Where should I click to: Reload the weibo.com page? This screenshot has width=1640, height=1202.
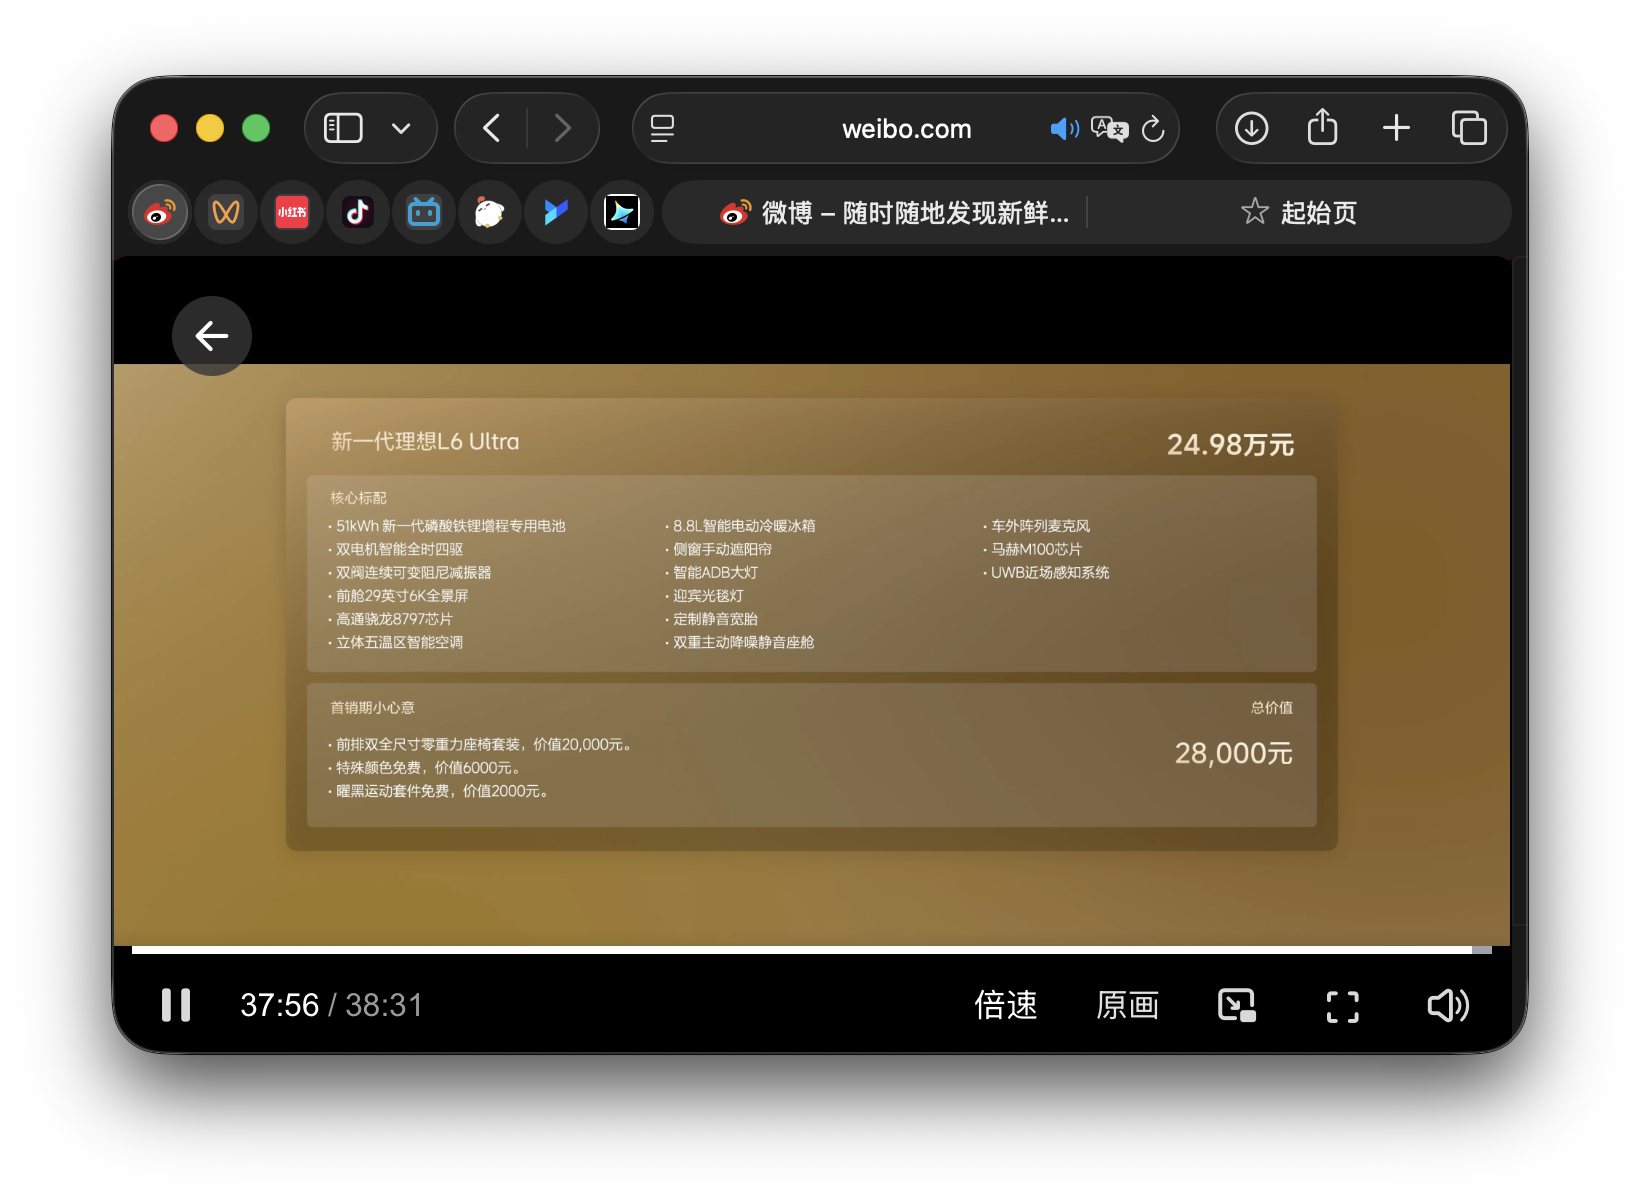click(x=1153, y=128)
